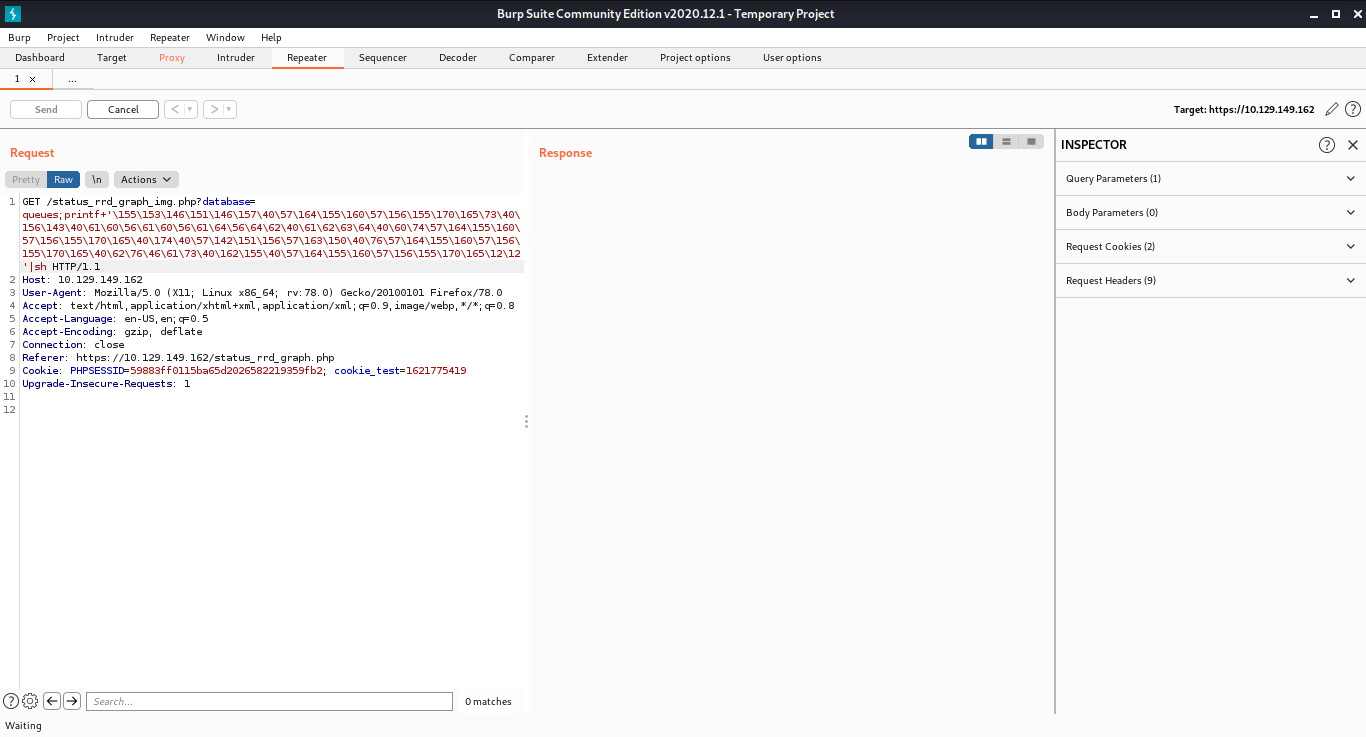Open Repeater help question mark icon

click(1353, 109)
